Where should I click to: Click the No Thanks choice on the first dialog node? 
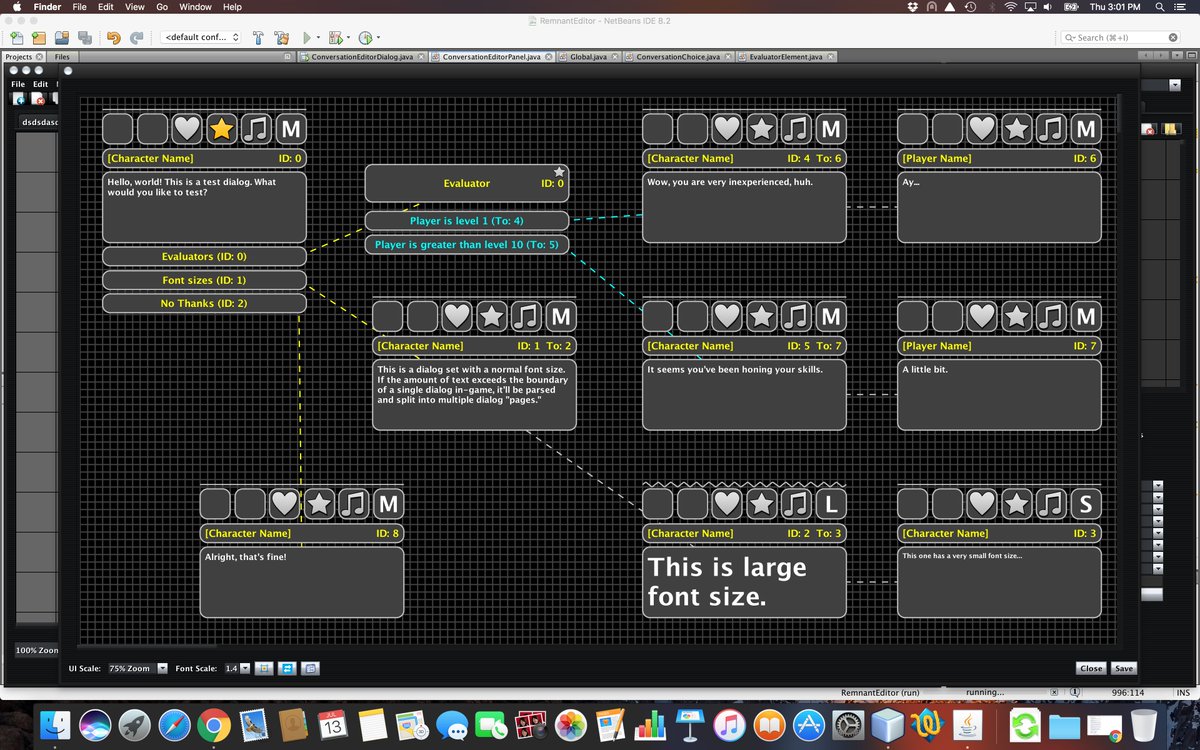click(x=204, y=303)
